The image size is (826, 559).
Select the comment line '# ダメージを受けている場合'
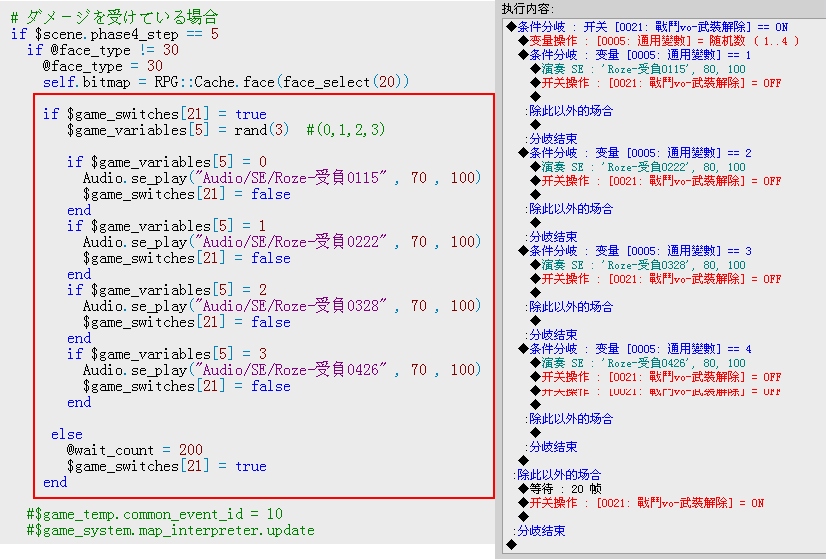(114, 17)
